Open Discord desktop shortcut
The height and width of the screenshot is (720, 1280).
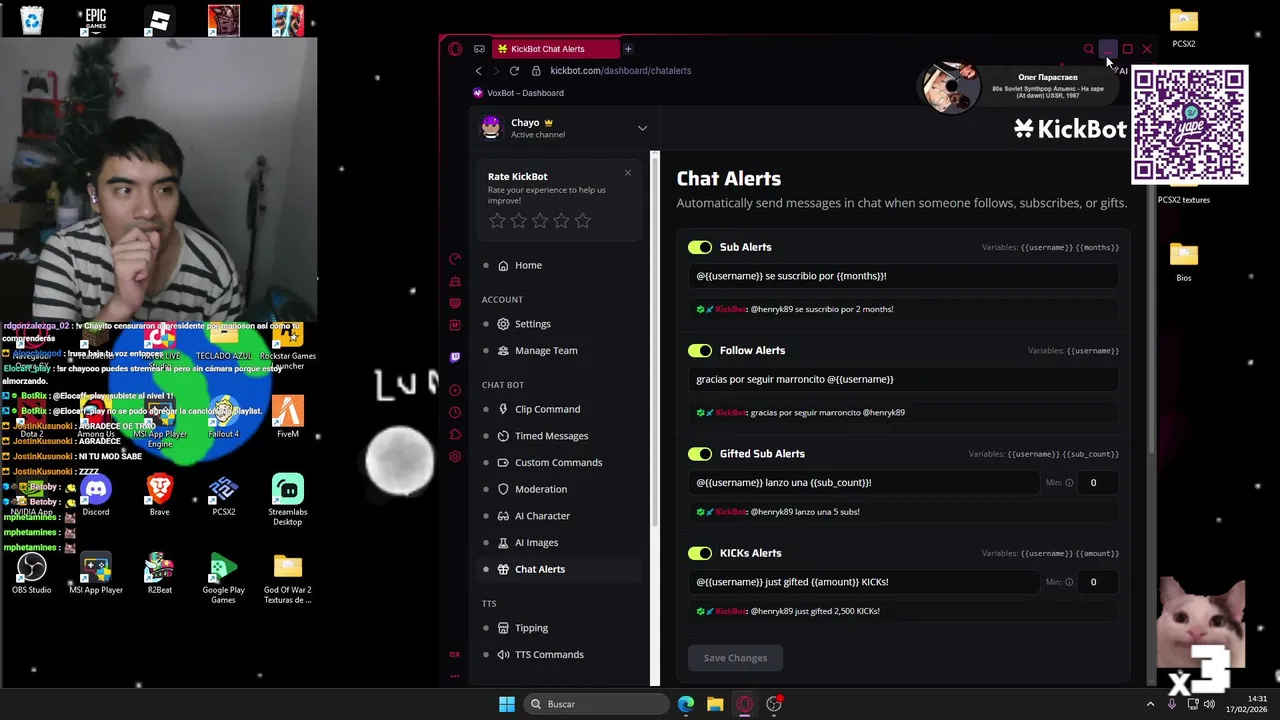click(x=96, y=495)
